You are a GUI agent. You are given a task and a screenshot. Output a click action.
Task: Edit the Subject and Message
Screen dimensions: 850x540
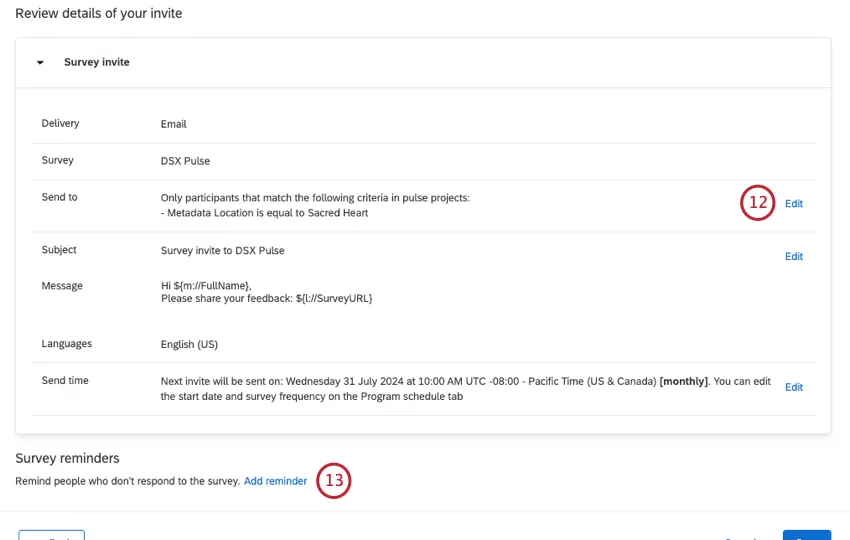793,257
